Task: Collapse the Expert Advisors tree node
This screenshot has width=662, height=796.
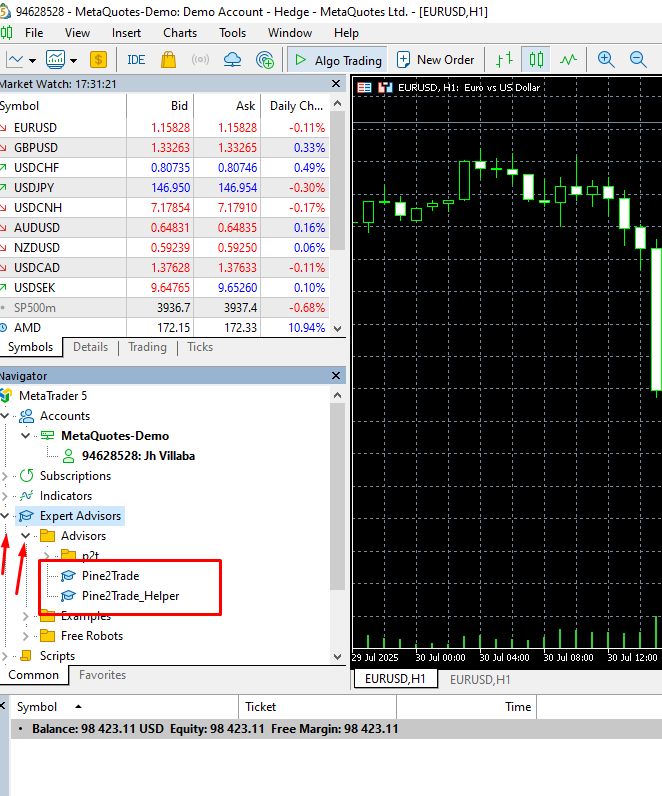Action: pyautogui.click(x=6, y=516)
